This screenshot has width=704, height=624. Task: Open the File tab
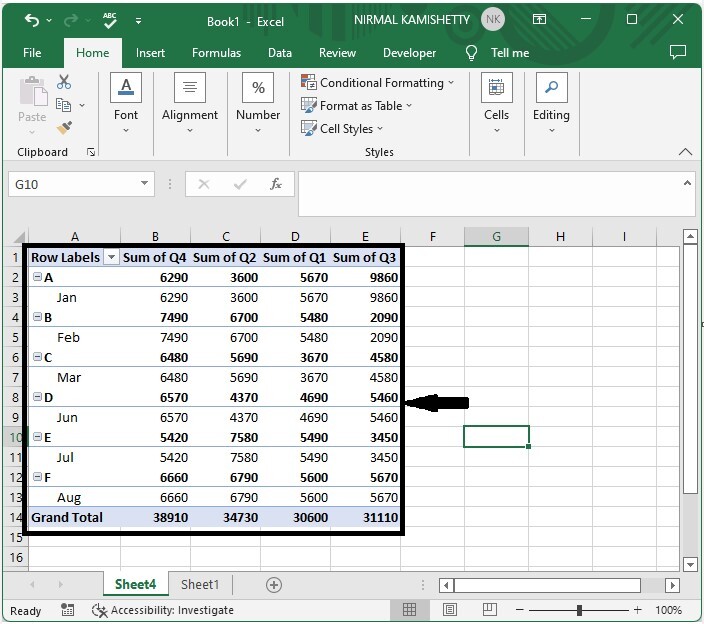[32, 53]
